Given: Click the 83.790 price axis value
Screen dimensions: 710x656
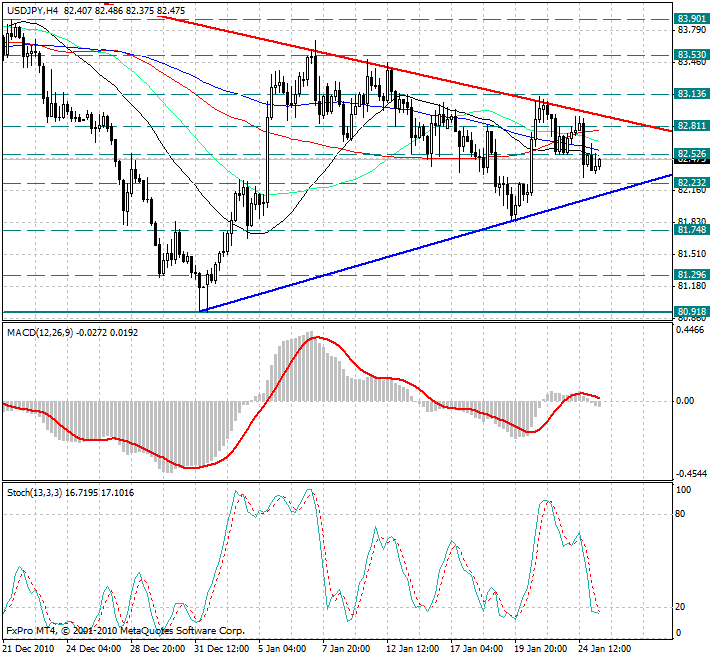Looking at the screenshot, I should coord(692,30).
